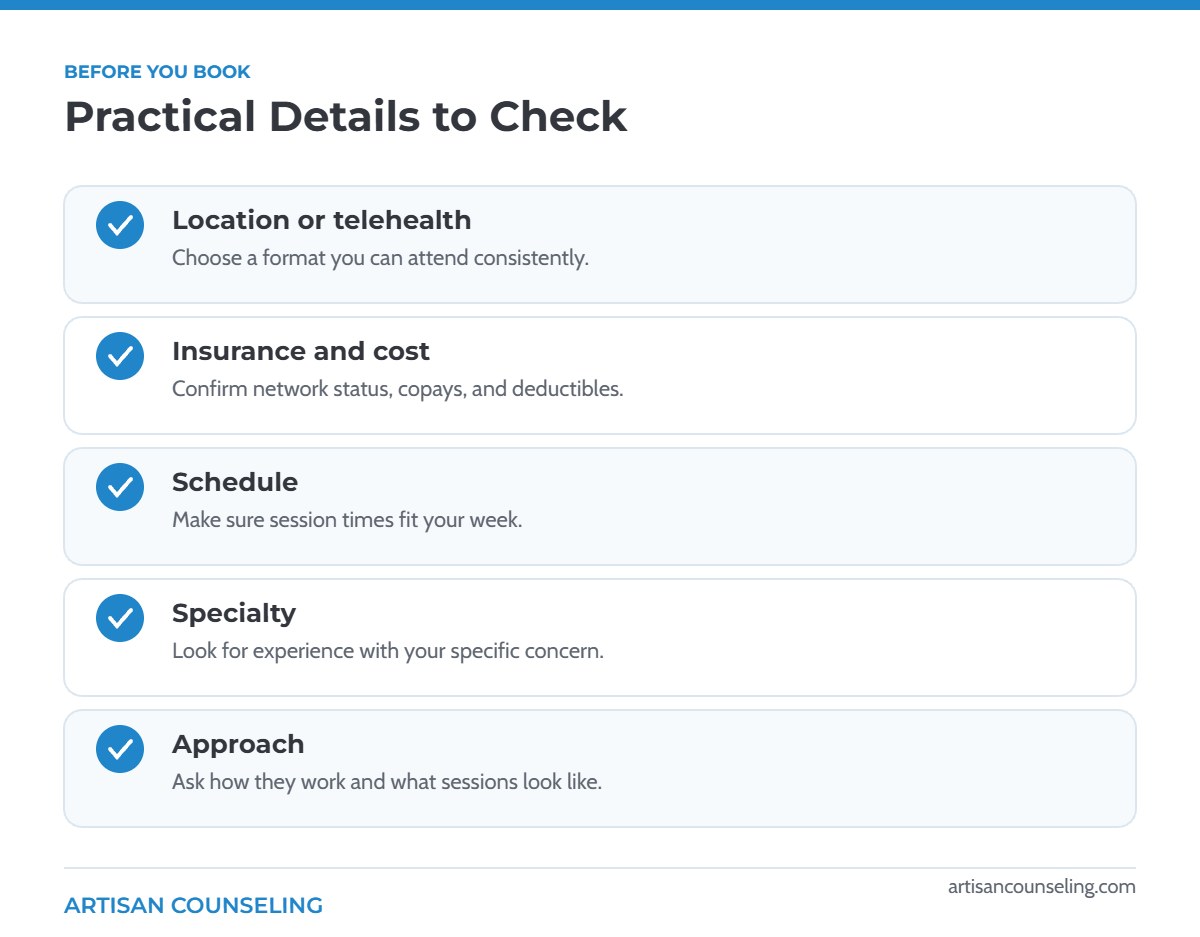
Task: Click 'Look for experience with your specific concern.'
Action: click(388, 651)
